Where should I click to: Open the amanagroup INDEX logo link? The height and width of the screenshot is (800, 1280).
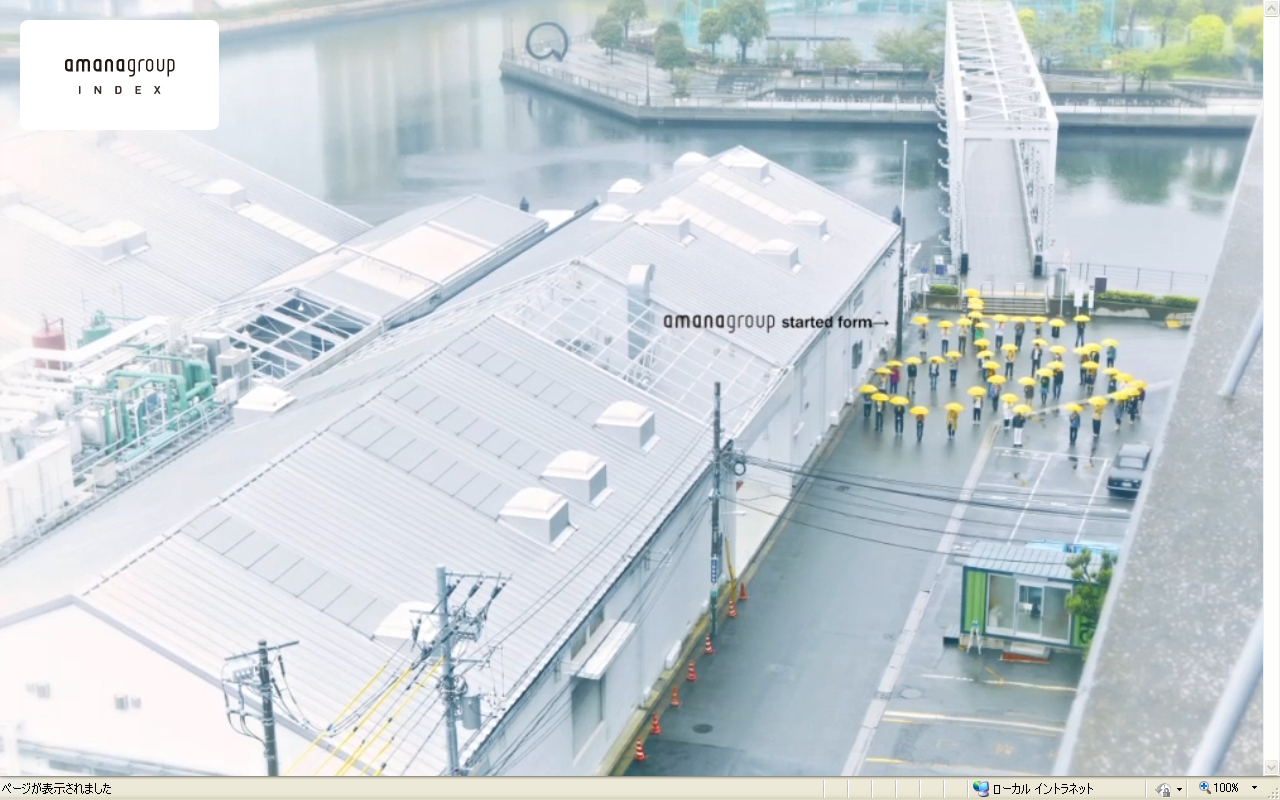click(119, 75)
